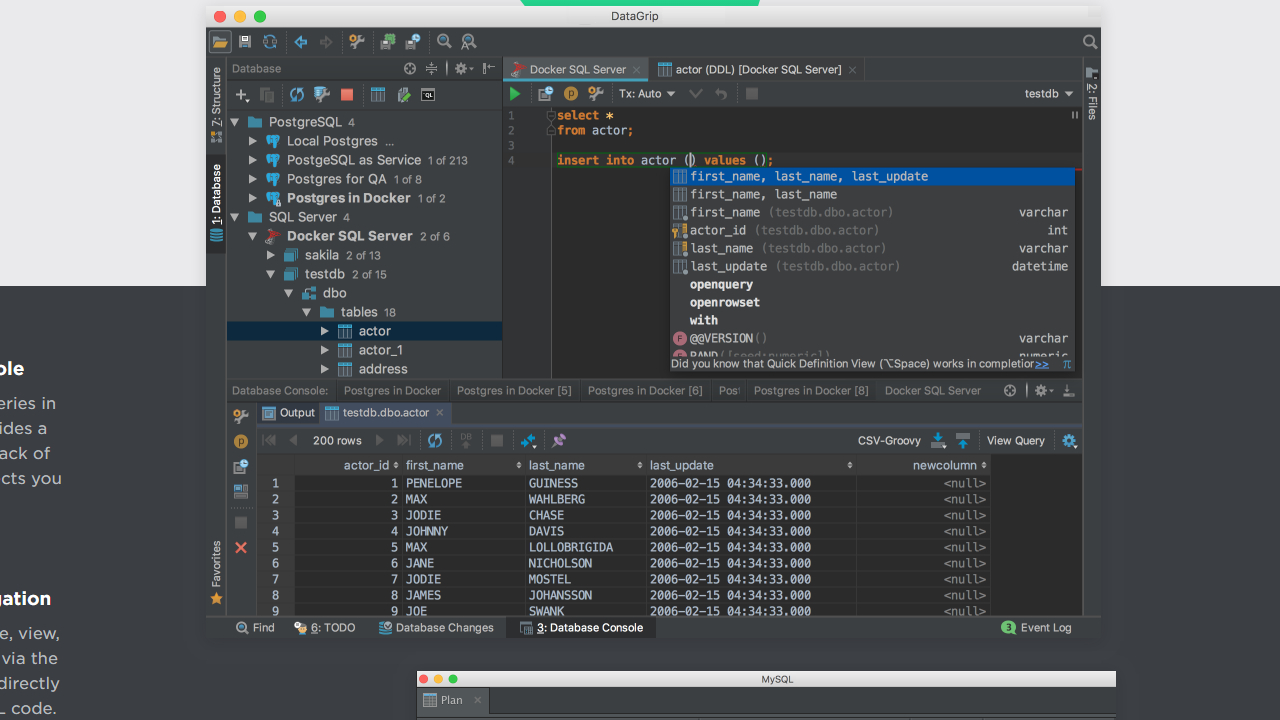Open the Database panel settings gear
The width and height of the screenshot is (1280, 720).
point(461,68)
